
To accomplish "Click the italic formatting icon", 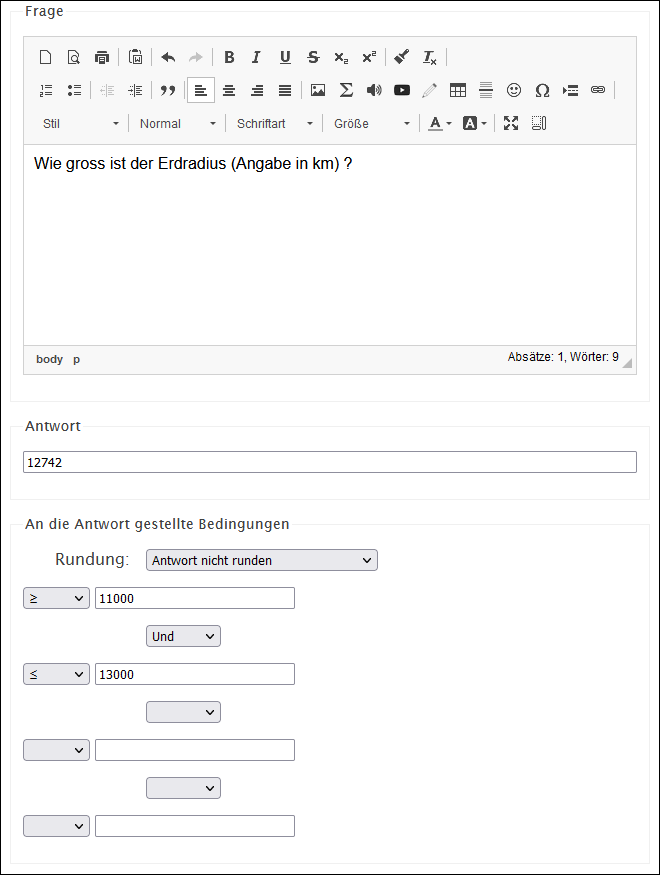I will [x=256, y=57].
